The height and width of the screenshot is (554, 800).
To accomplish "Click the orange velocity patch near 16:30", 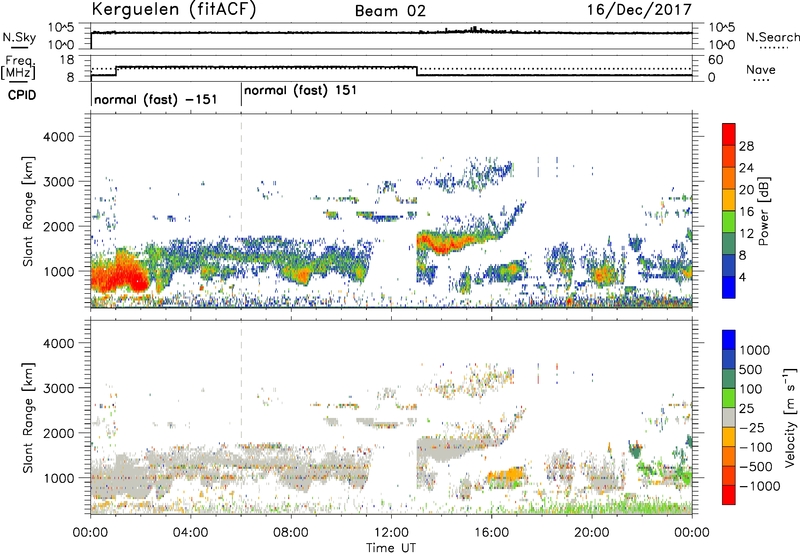I will [x=506, y=475].
